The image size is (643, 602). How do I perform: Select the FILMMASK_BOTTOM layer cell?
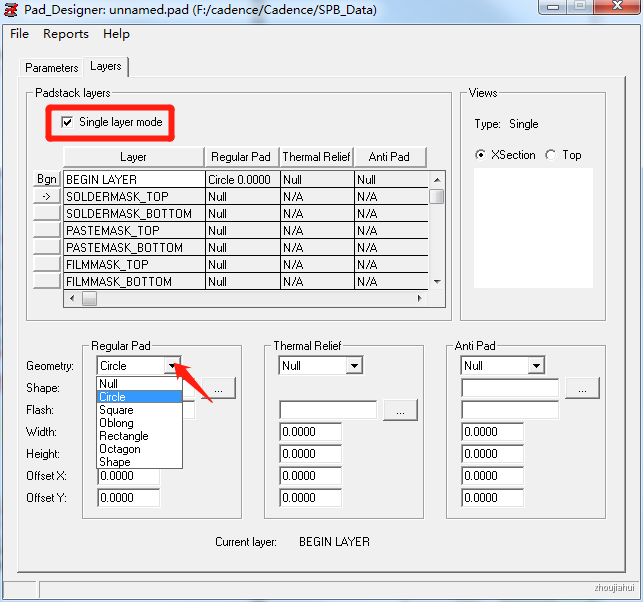pyautogui.click(x=135, y=282)
